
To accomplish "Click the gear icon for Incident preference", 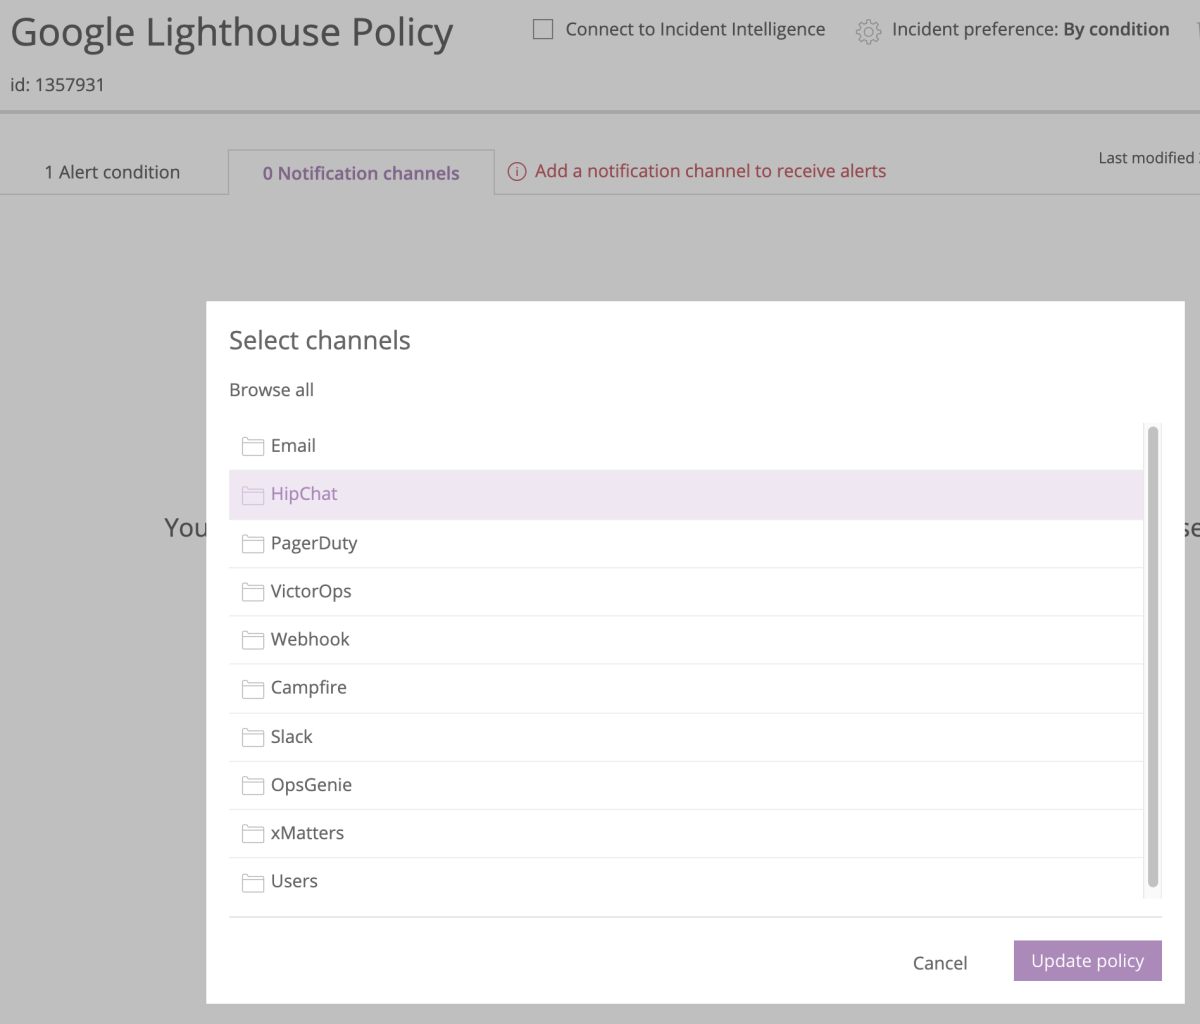I will point(868,32).
